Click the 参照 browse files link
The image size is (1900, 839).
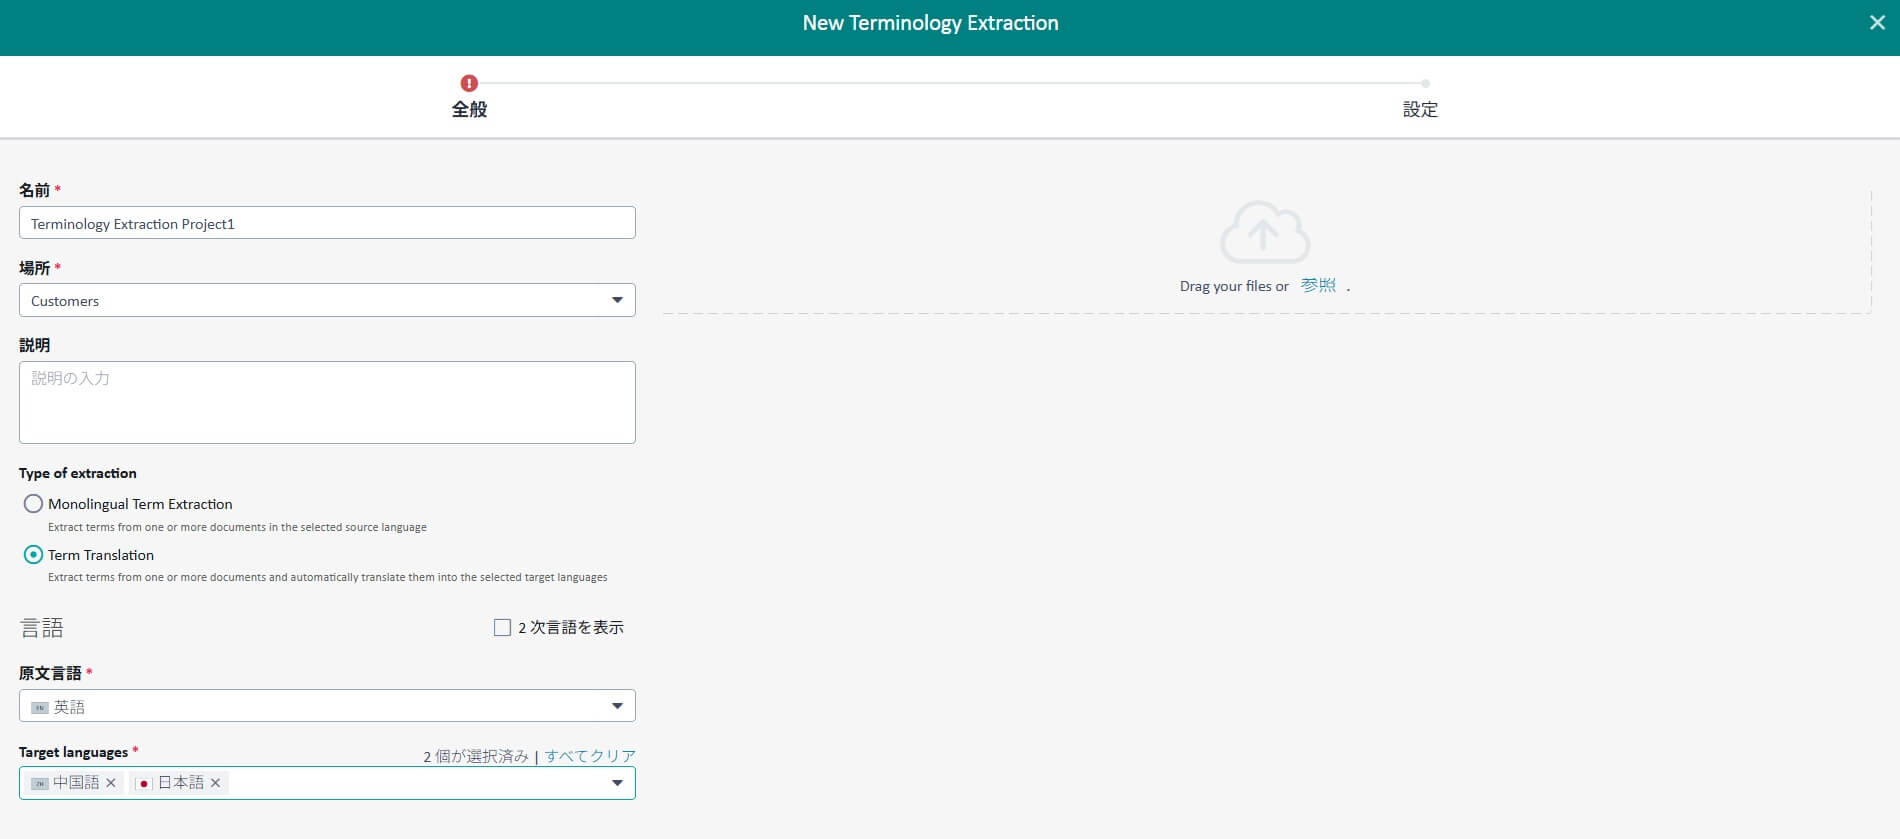tap(1318, 285)
